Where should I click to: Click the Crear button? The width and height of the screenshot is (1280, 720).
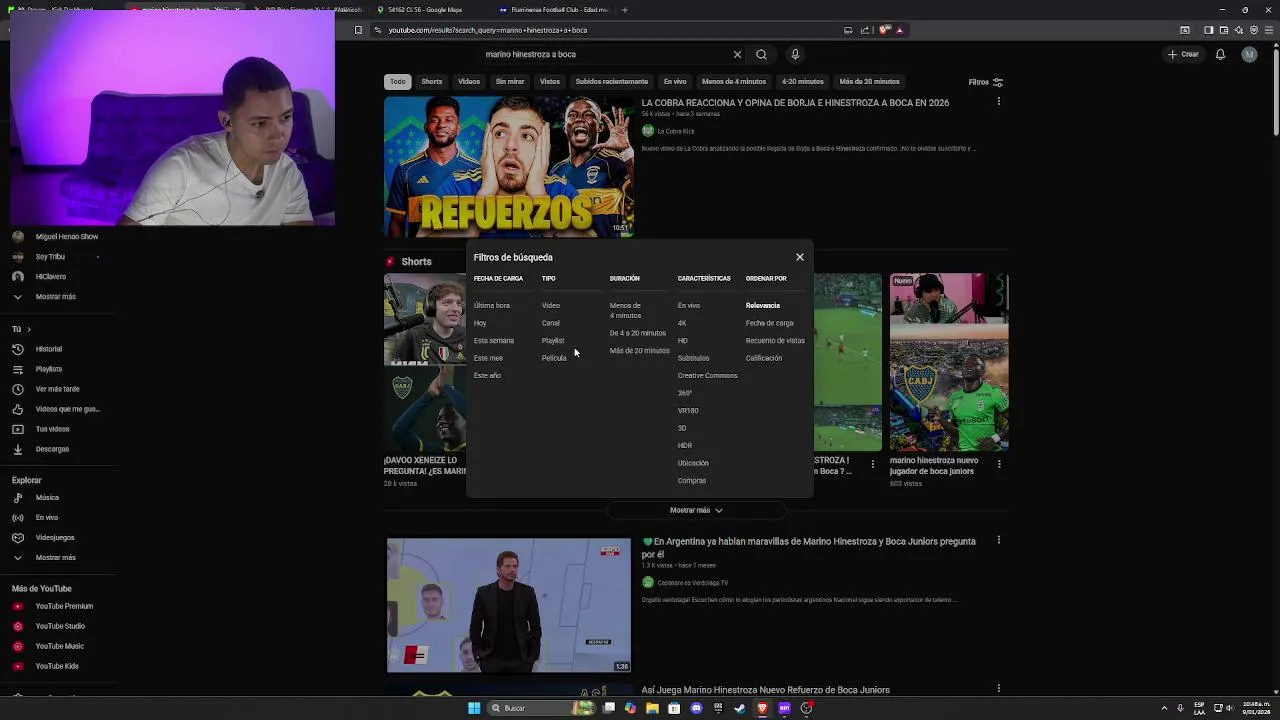[x=1184, y=54]
